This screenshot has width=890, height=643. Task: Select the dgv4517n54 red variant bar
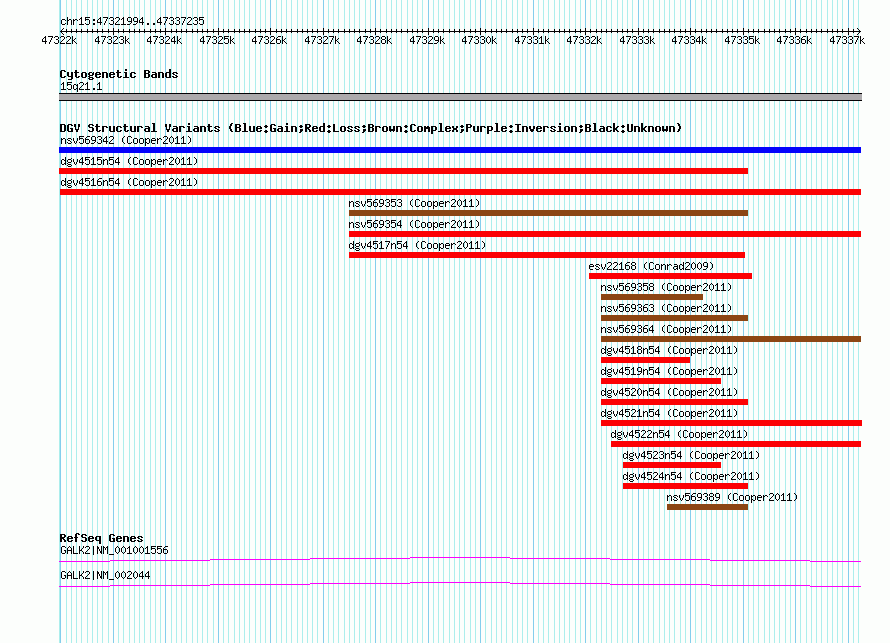[546, 255]
